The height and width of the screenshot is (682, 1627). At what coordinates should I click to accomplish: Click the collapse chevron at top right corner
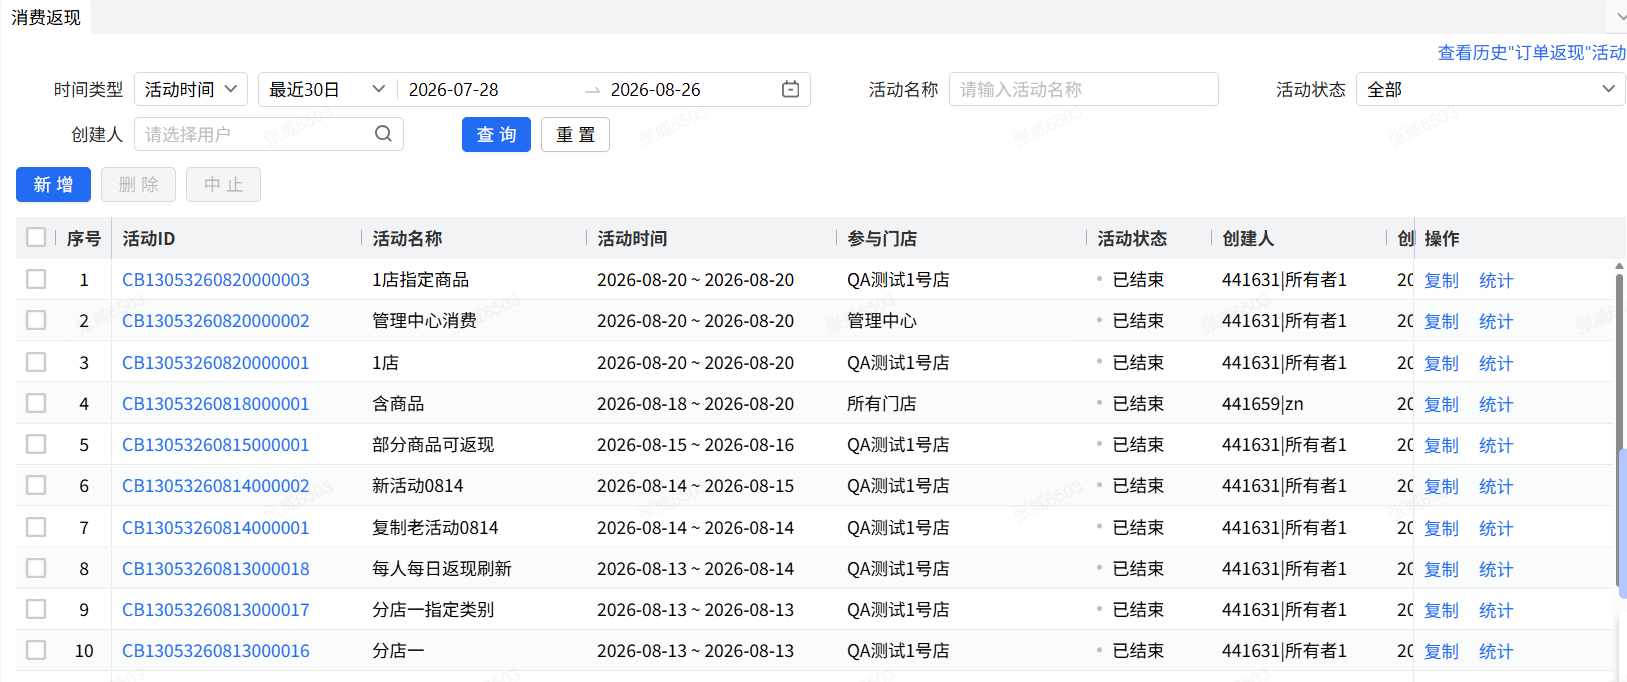click(1620, 17)
